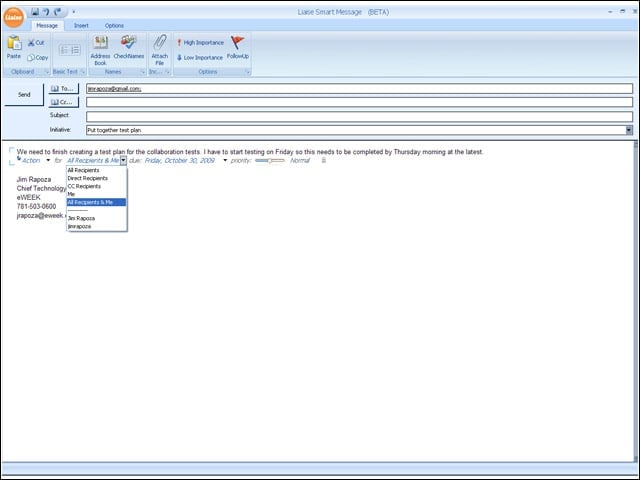
Task: Open the Action type dropdown arrow
Action: pyautogui.click(x=48, y=160)
